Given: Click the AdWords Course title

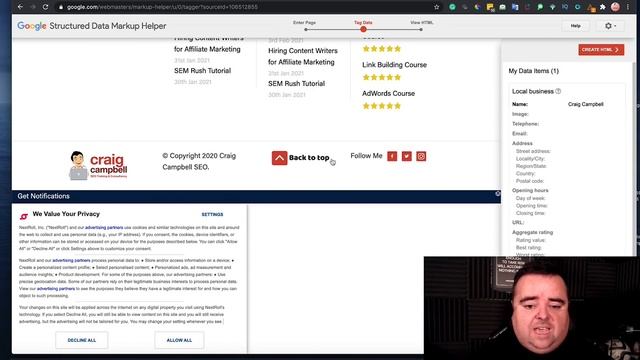Looking at the screenshot, I should [x=388, y=93].
